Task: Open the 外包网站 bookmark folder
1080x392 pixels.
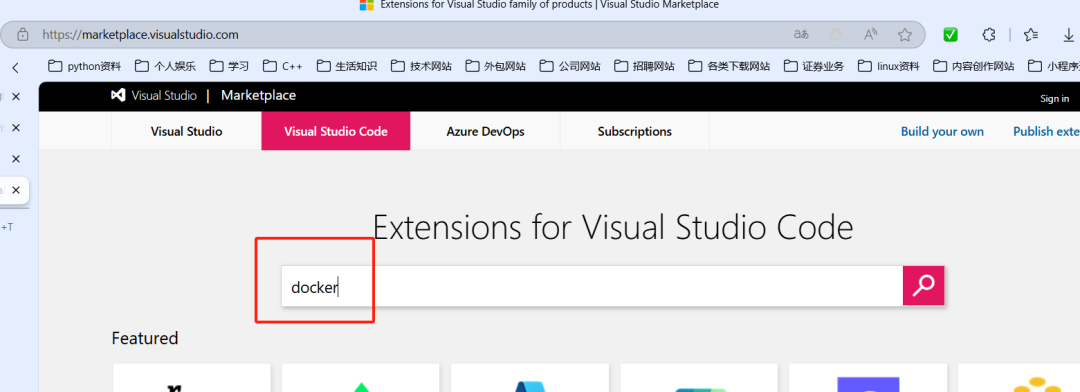Action: click(495, 66)
